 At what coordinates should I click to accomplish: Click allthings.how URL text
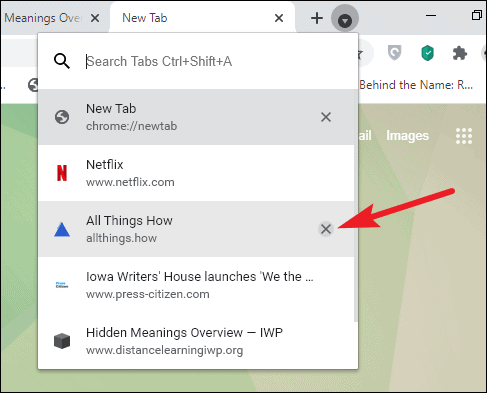click(121, 238)
